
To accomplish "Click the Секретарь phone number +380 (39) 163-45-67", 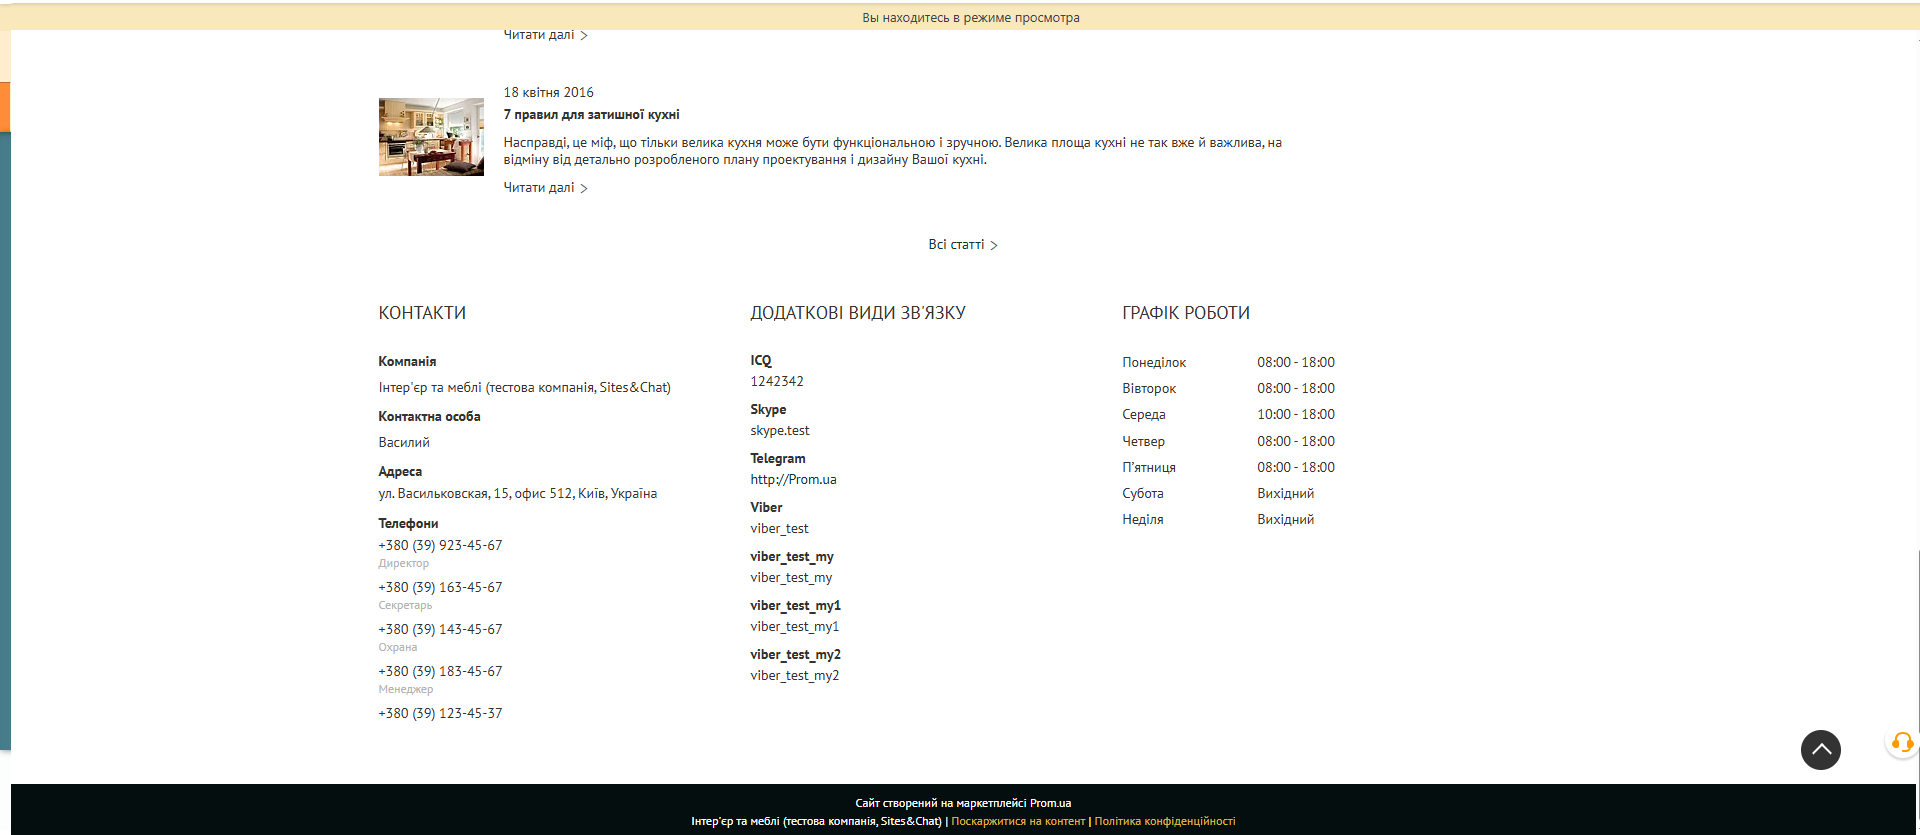I will (440, 587).
